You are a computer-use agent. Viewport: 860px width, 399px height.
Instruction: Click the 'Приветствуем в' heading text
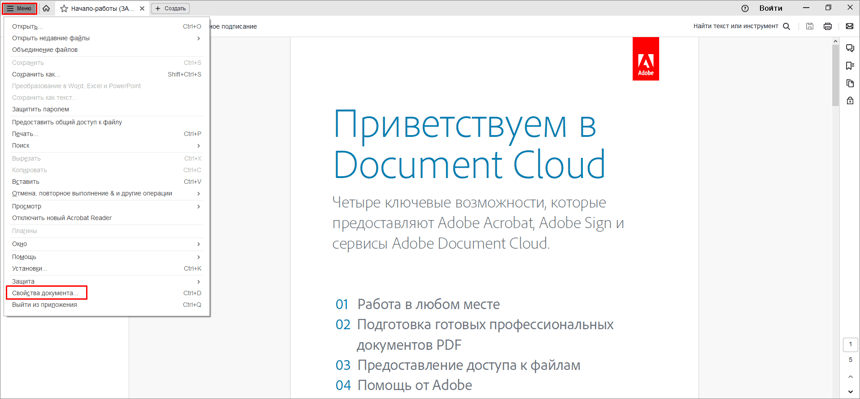click(x=465, y=126)
